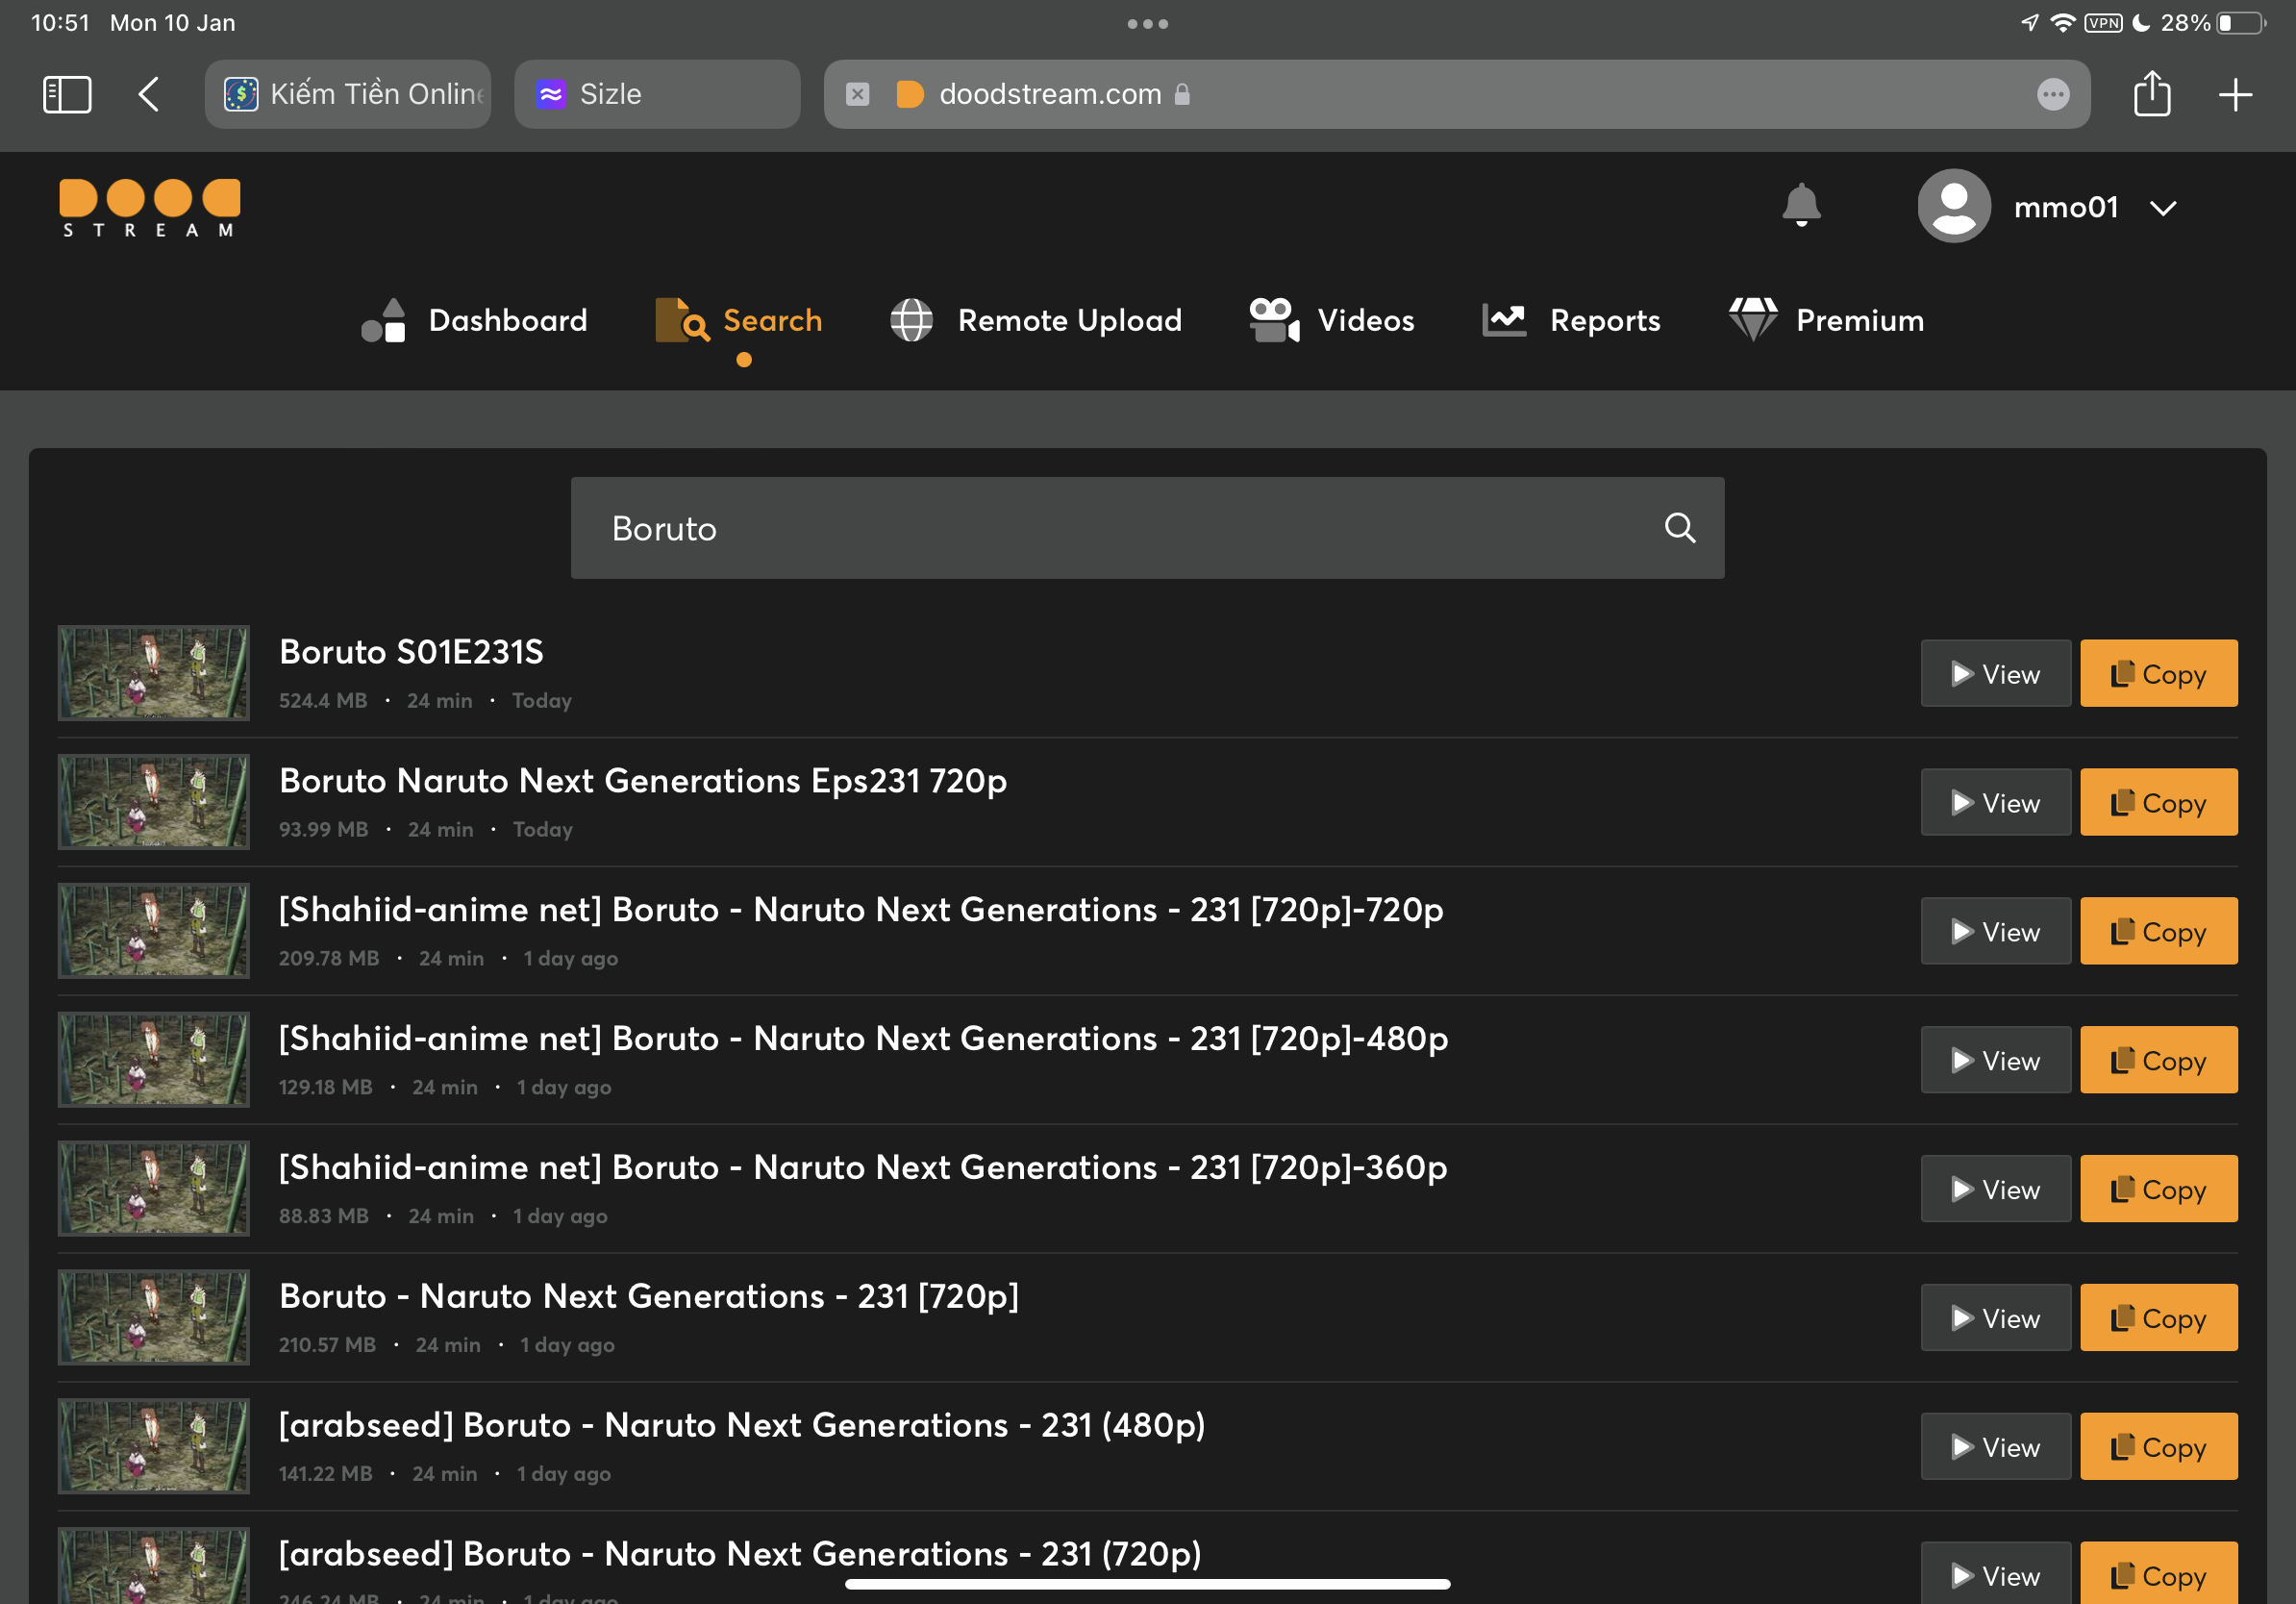Open the notifications bell icon
This screenshot has height=1604, width=2296.
(x=1801, y=206)
